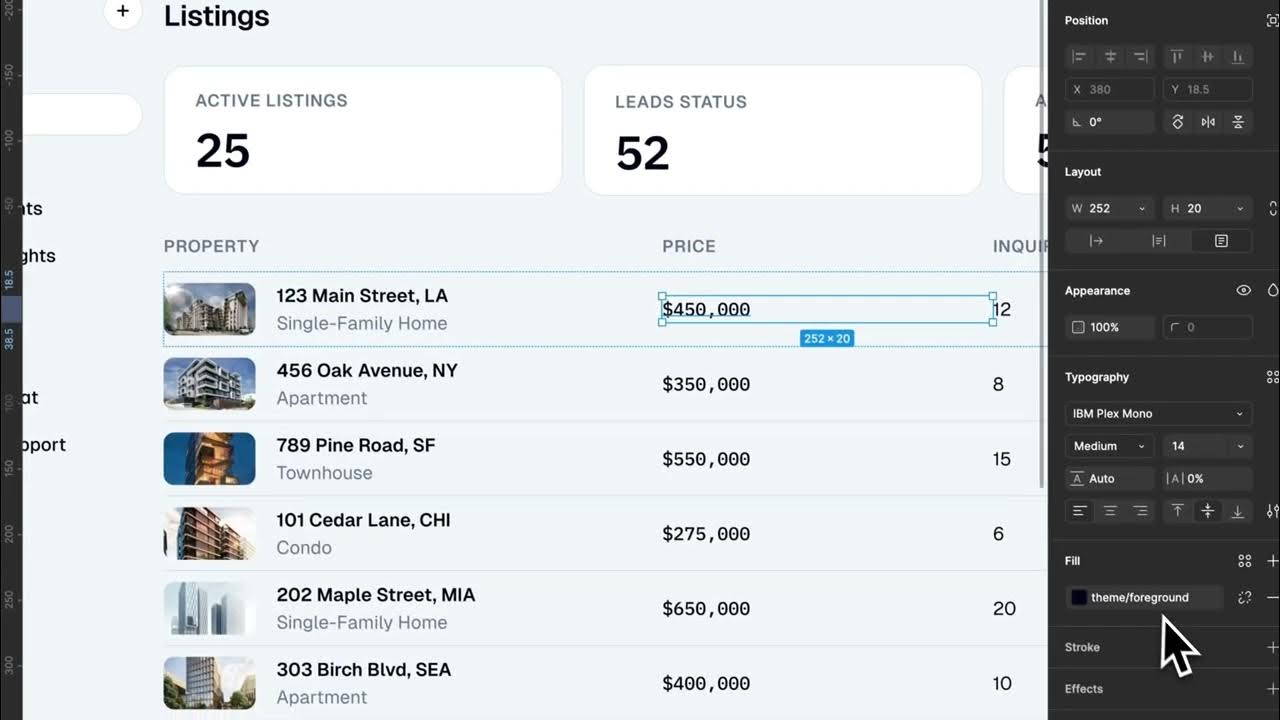Click text align center in Typography

click(x=1110, y=511)
